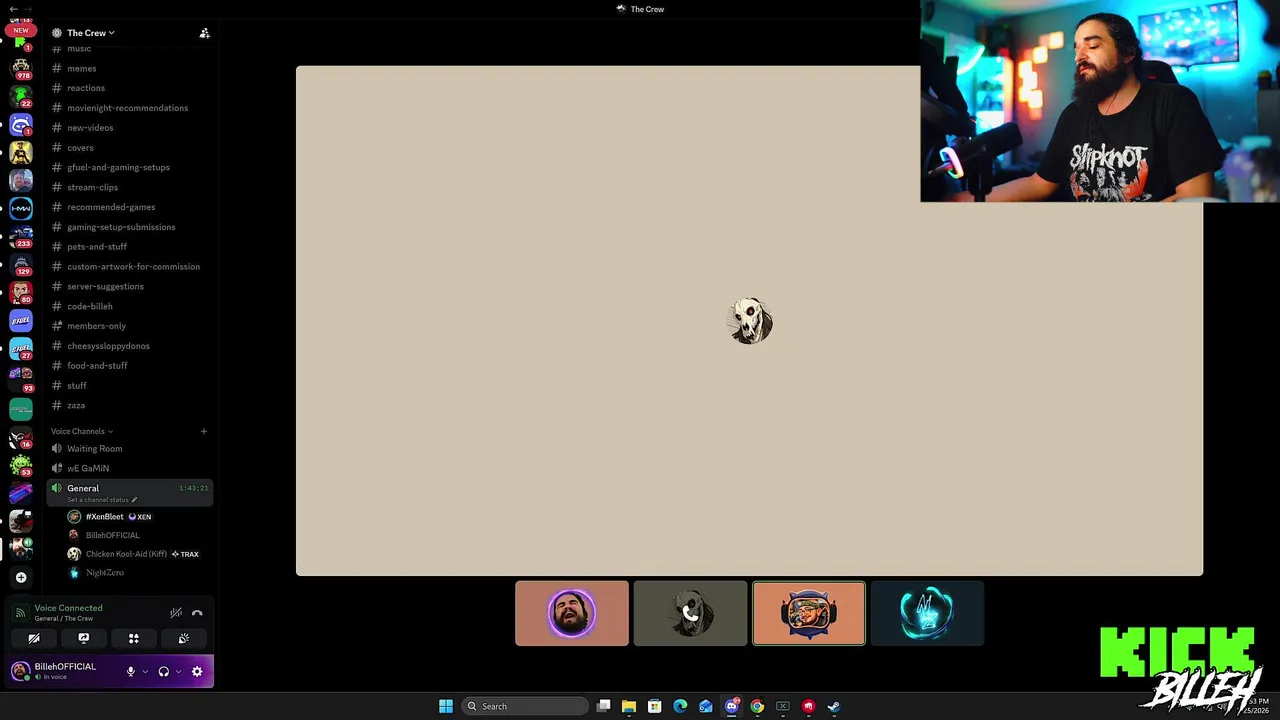The width and height of the screenshot is (1280, 720).
Task: Open the pets-and-stuff channel
Action: click(x=130, y=247)
